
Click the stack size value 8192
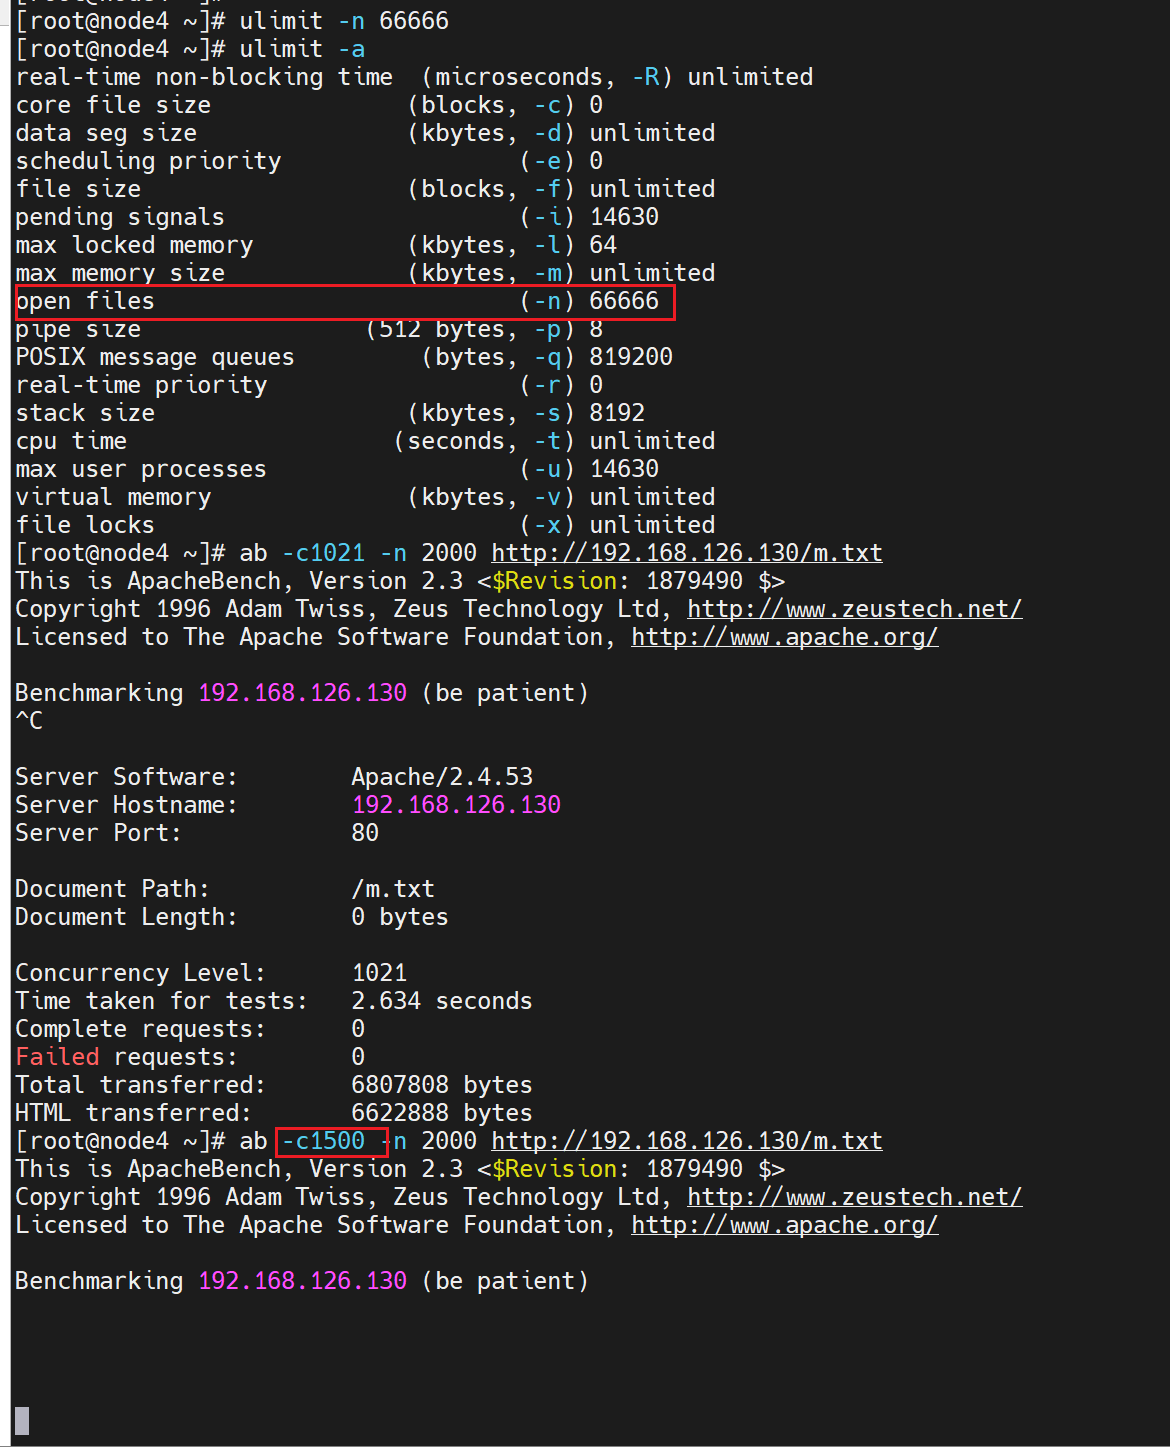[617, 413]
